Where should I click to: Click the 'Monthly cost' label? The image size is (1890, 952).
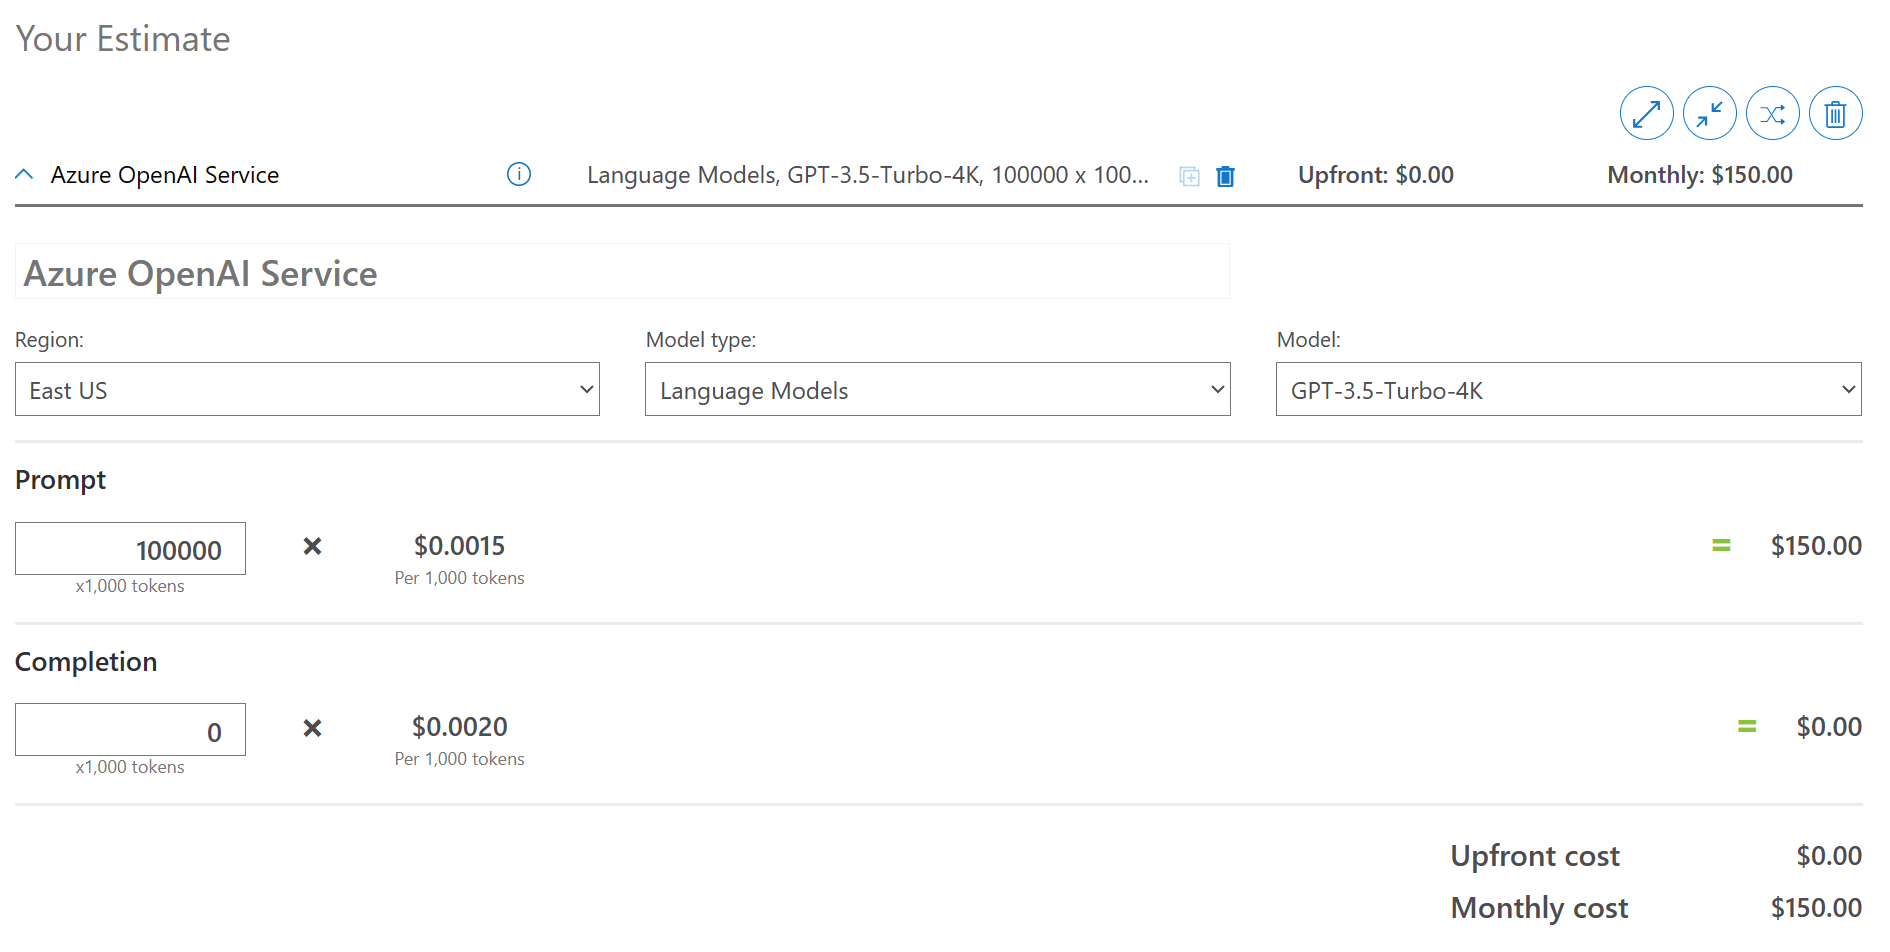[1540, 908]
